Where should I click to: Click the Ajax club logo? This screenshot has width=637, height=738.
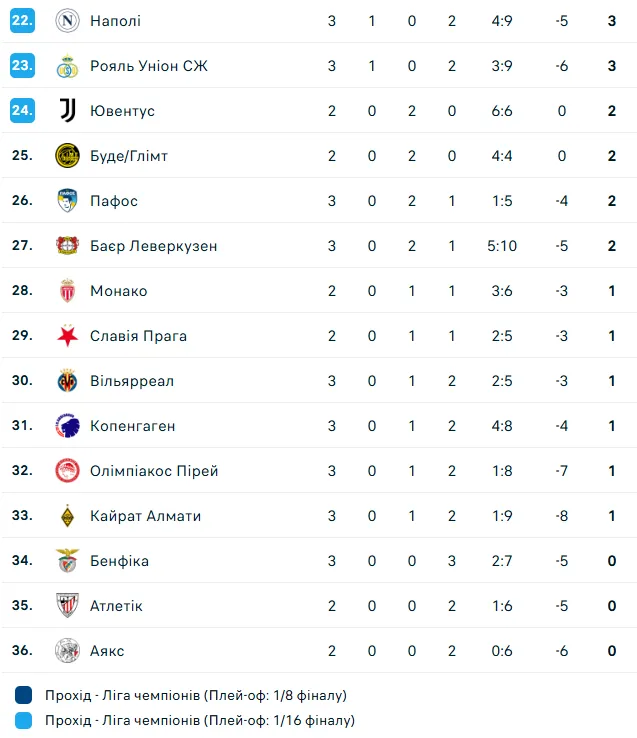pos(67,651)
